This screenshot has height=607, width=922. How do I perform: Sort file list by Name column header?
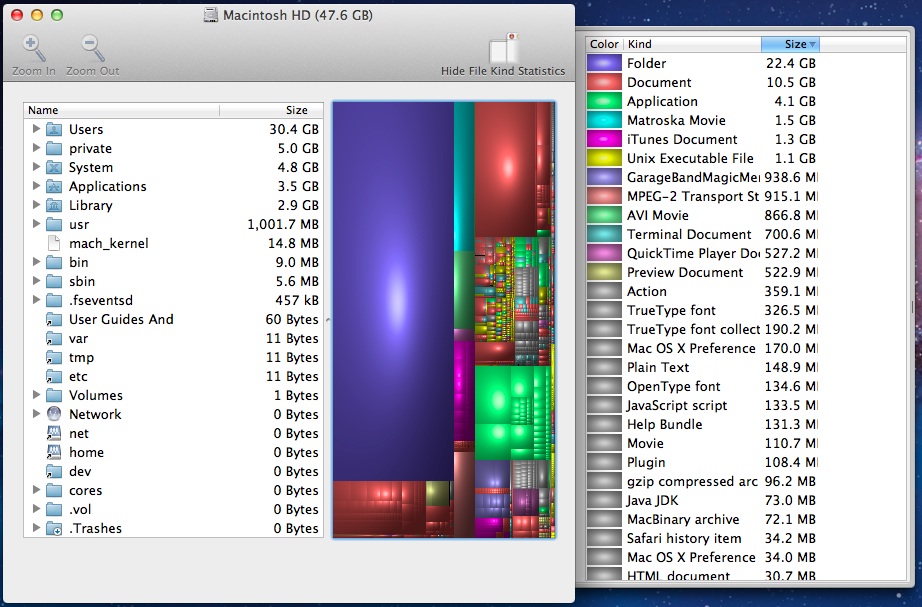[122, 110]
